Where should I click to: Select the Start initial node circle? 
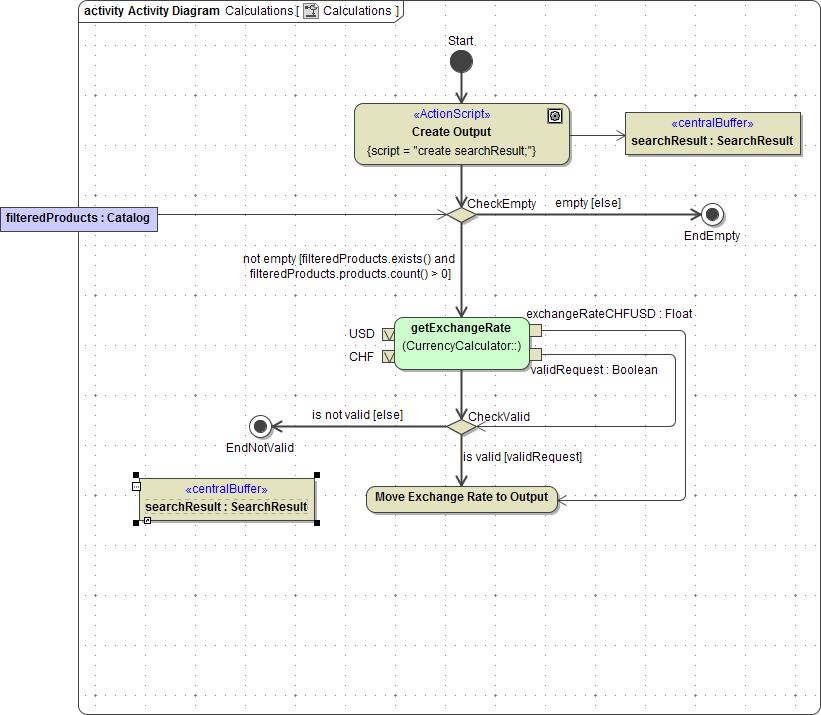(461, 61)
